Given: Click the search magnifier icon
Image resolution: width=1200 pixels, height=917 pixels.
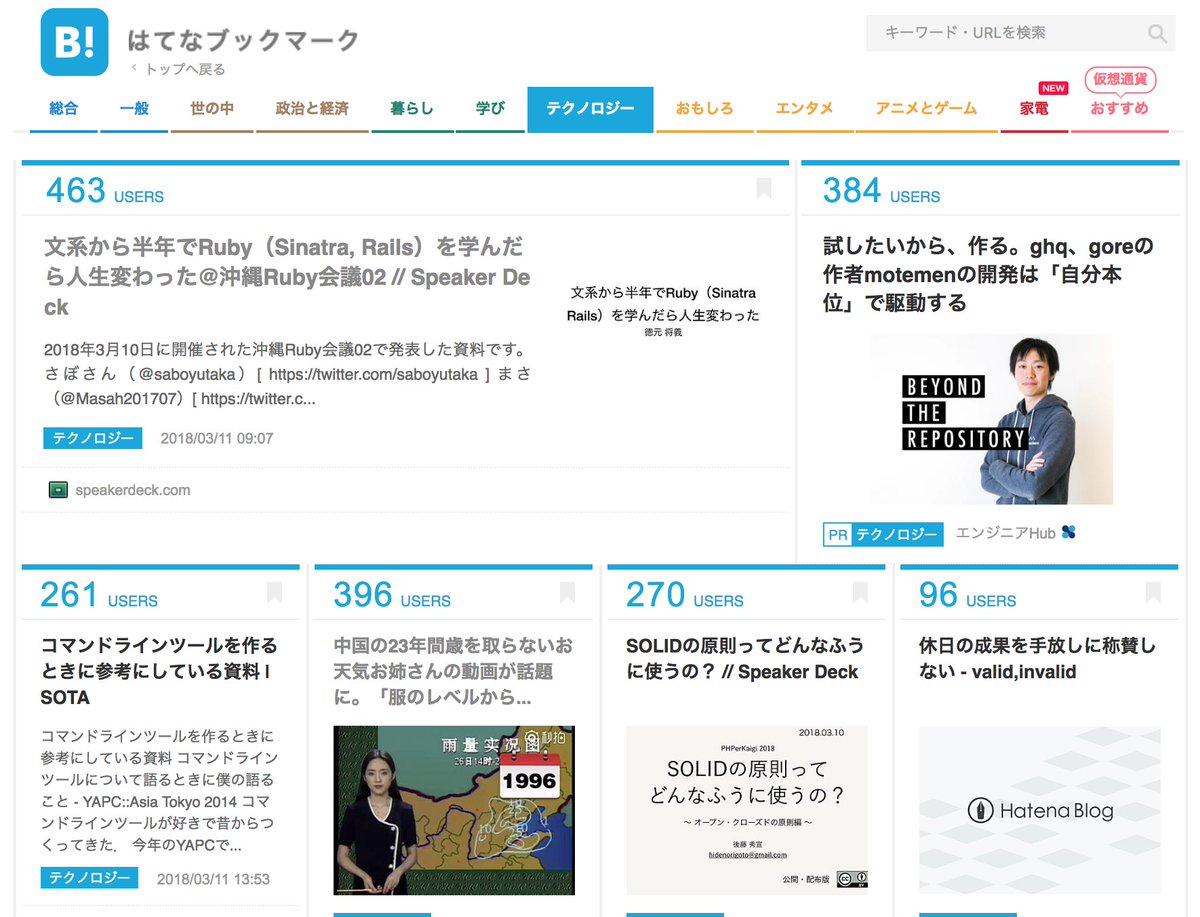Looking at the screenshot, I should [x=1157, y=34].
